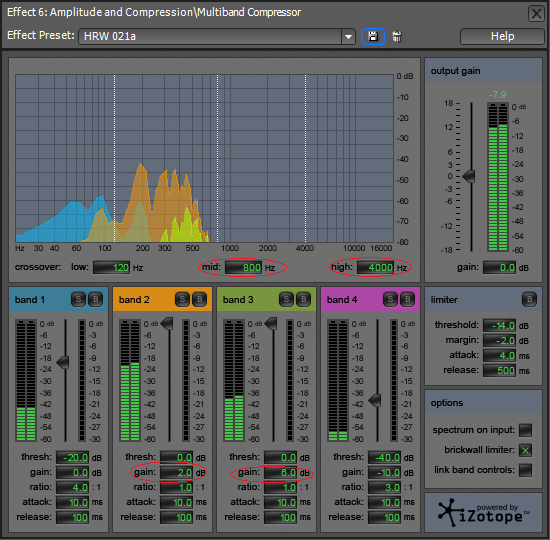Click band 3 threshold slider handle
This screenshot has height=540, width=550.
pos(271,323)
